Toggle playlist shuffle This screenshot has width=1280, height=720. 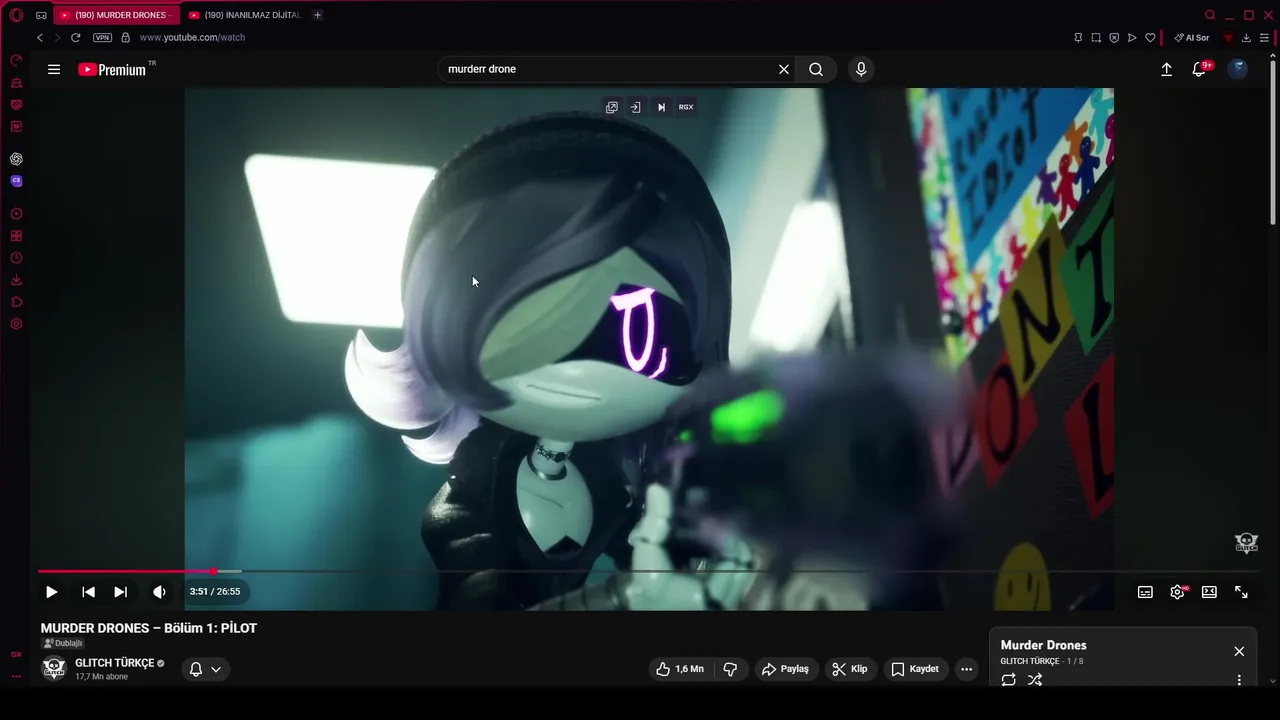click(1035, 680)
